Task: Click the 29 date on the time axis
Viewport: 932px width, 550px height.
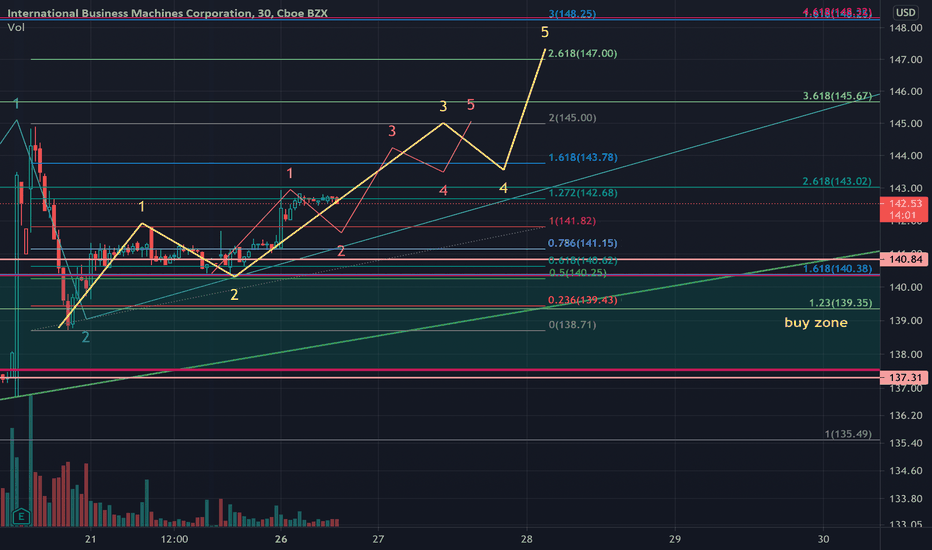Action: tap(675, 539)
